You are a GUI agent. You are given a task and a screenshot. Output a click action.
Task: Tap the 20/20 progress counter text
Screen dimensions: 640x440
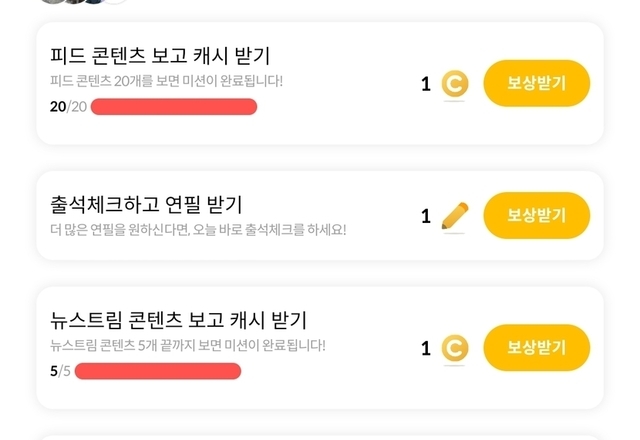coord(68,107)
